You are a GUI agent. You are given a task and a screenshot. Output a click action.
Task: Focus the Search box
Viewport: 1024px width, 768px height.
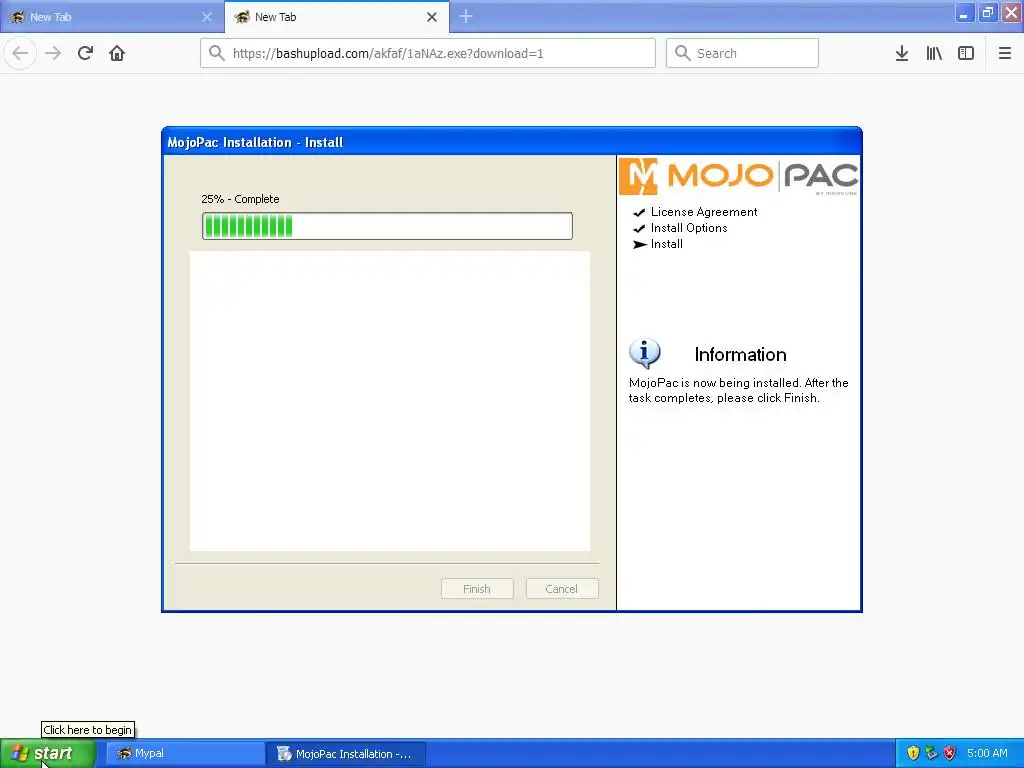coord(742,53)
